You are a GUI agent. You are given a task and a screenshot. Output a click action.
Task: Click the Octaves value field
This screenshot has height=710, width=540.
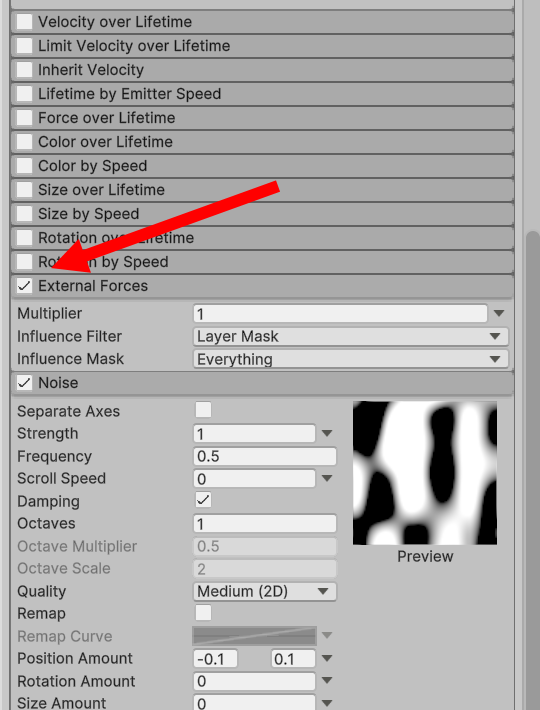(x=265, y=523)
